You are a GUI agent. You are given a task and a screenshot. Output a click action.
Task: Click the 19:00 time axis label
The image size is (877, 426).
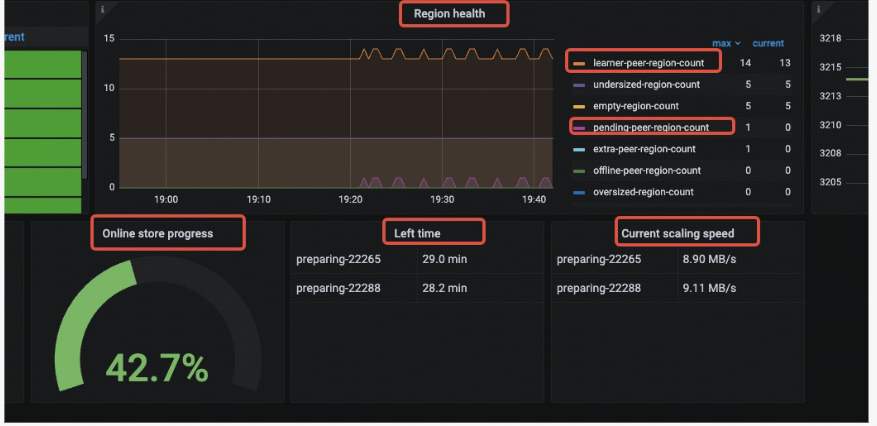(x=166, y=199)
